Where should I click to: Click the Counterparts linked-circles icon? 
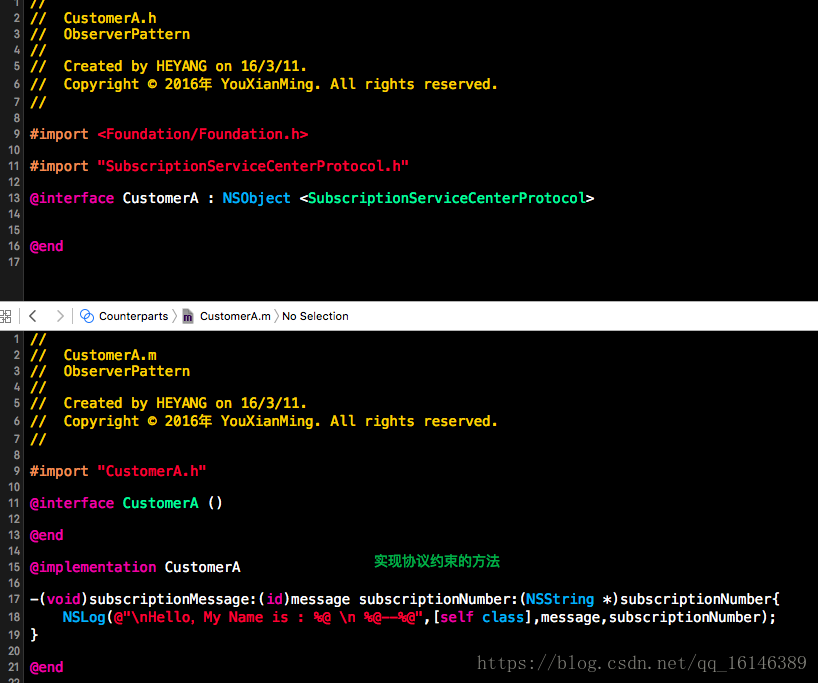(x=87, y=316)
